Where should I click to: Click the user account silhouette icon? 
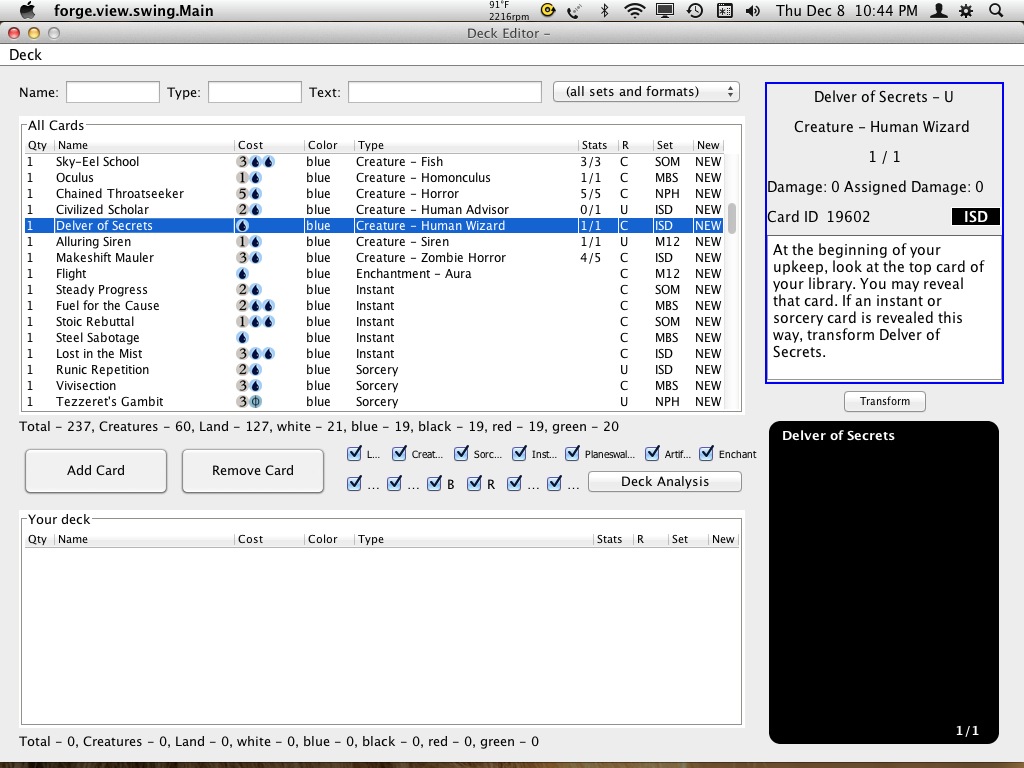point(938,11)
